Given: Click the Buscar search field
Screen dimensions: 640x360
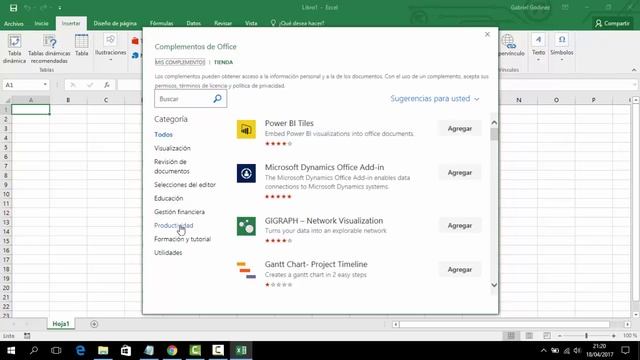Looking at the screenshot, I should pos(191,99).
